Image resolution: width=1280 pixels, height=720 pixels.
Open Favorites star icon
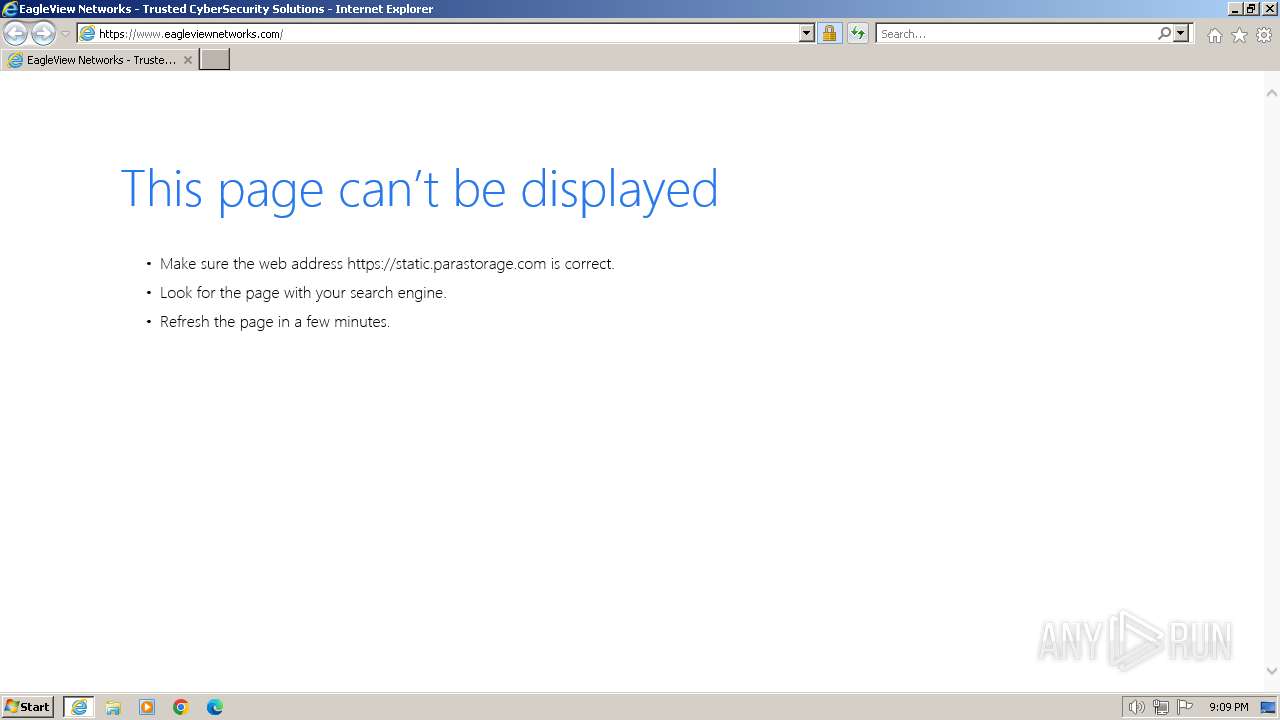click(x=1239, y=35)
